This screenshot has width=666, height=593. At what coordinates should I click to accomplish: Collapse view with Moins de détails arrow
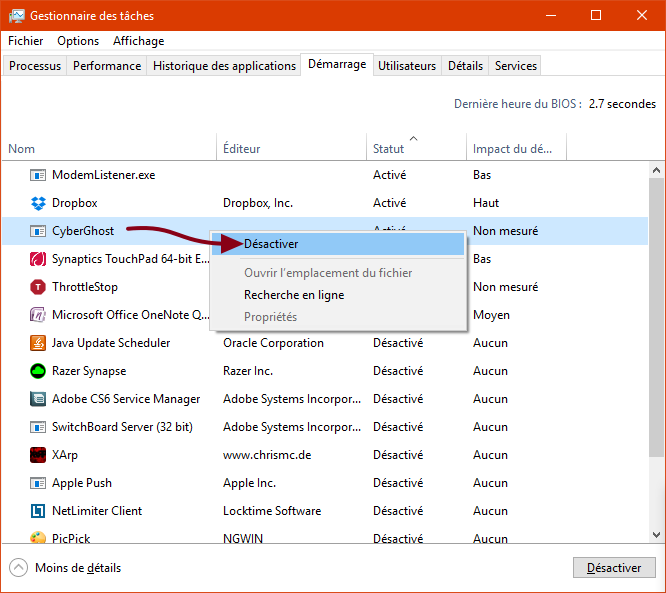tap(18, 568)
